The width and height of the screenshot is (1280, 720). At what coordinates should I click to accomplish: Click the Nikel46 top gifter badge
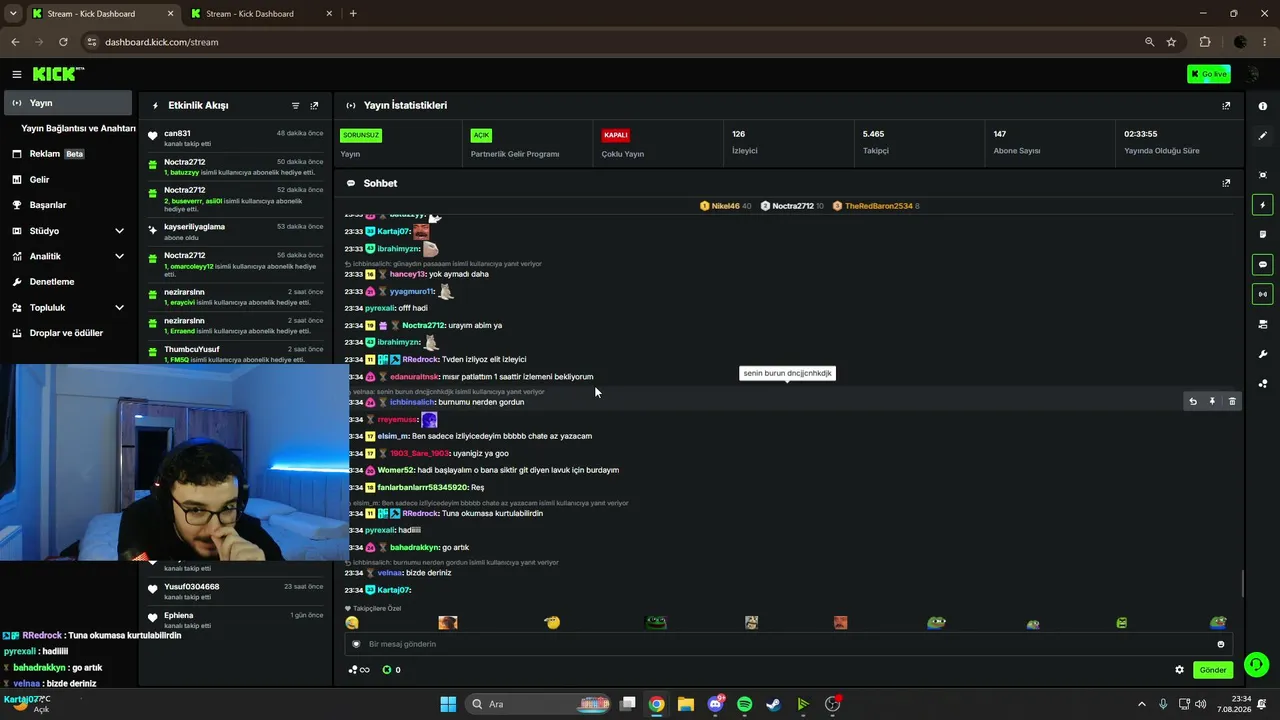(x=726, y=206)
